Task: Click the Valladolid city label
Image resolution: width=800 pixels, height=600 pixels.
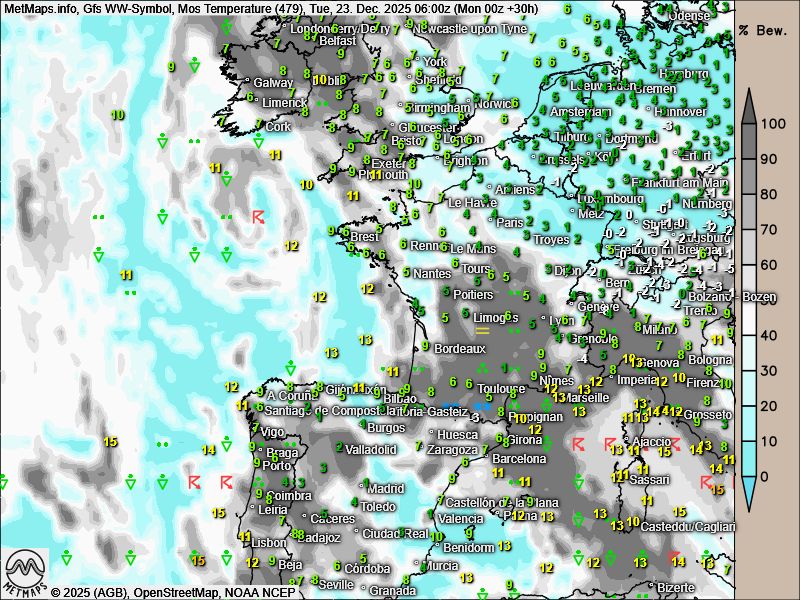Action: (371, 450)
